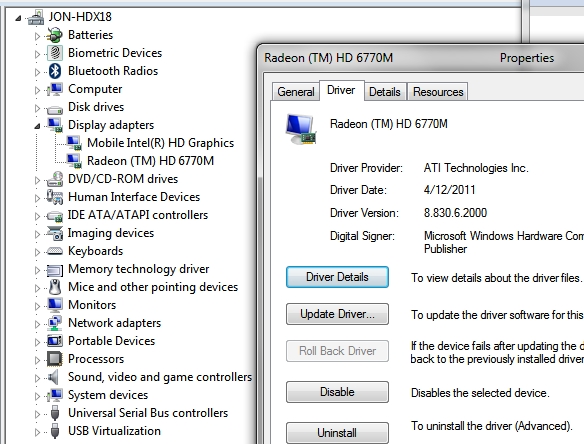Select the Memory technology driver label
Image resolution: width=584 pixels, height=444 pixels.
(x=139, y=269)
